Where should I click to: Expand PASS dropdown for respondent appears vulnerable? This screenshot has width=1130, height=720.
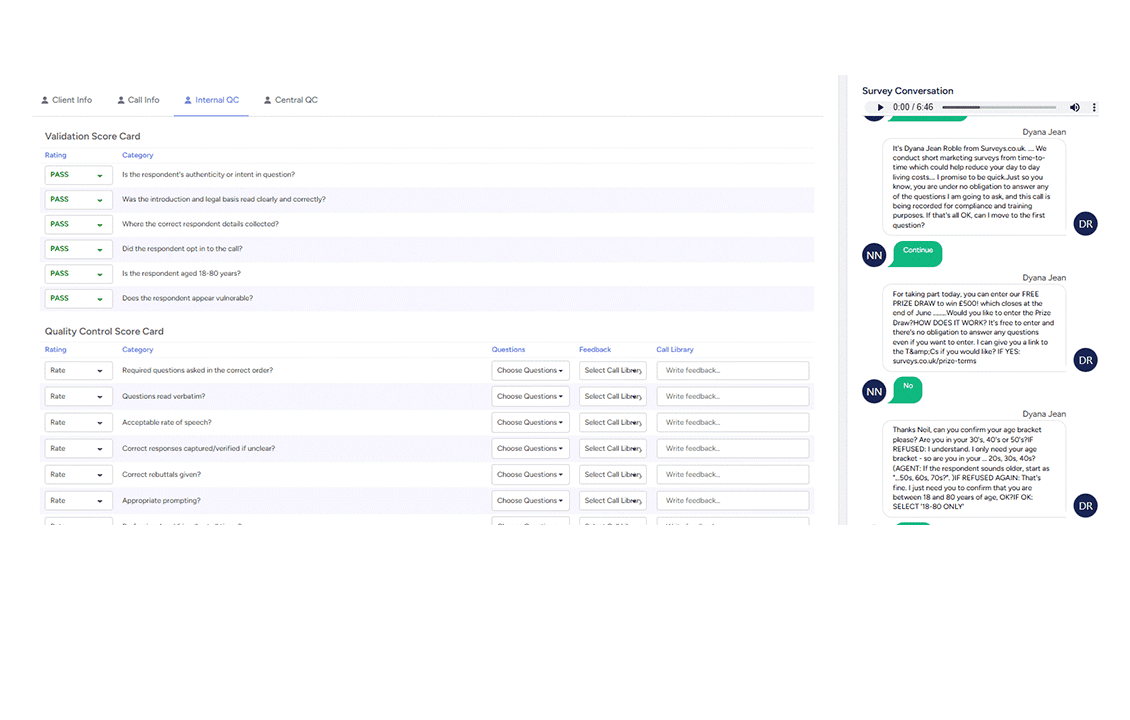(78, 298)
